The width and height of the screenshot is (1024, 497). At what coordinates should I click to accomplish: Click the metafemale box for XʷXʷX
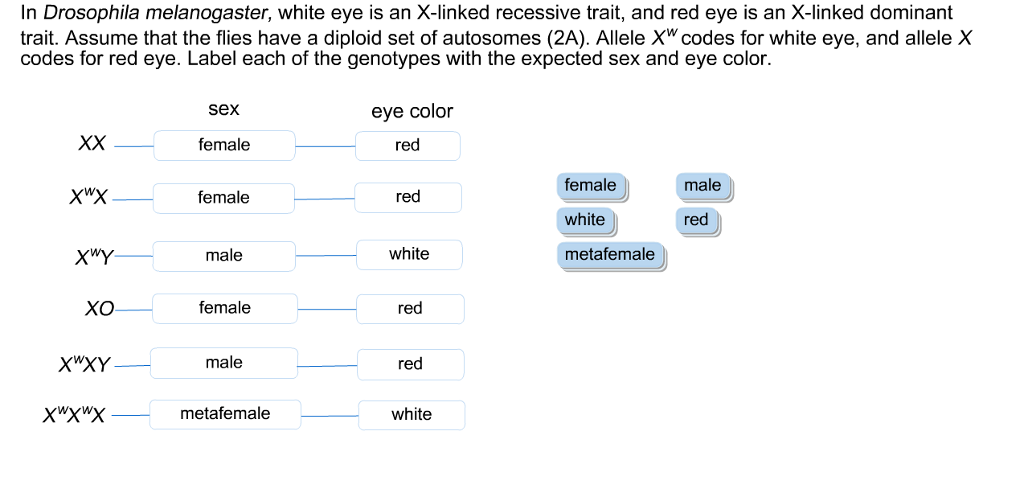[225, 414]
